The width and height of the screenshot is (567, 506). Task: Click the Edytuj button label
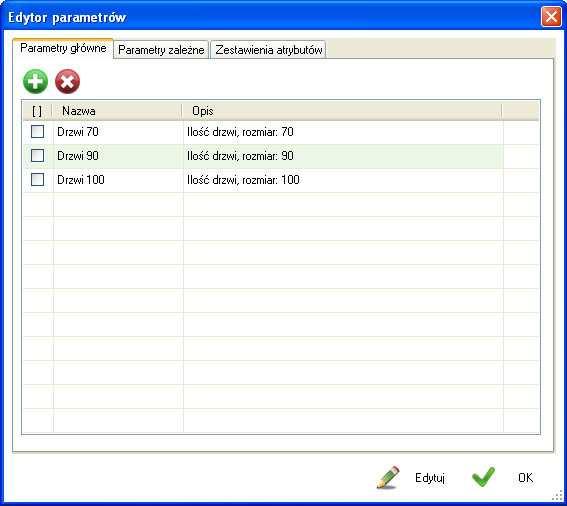pyautogui.click(x=430, y=478)
